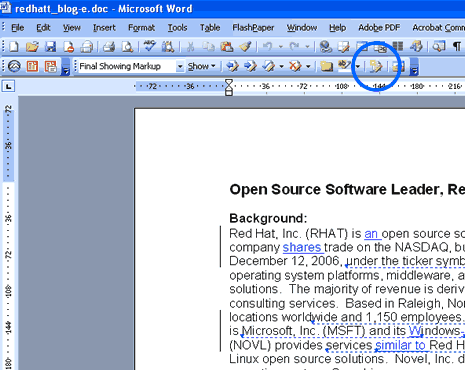Viewport: 465px width, 370px height.
Task: Reject the change with red X icon
Action: coord(295,66)
